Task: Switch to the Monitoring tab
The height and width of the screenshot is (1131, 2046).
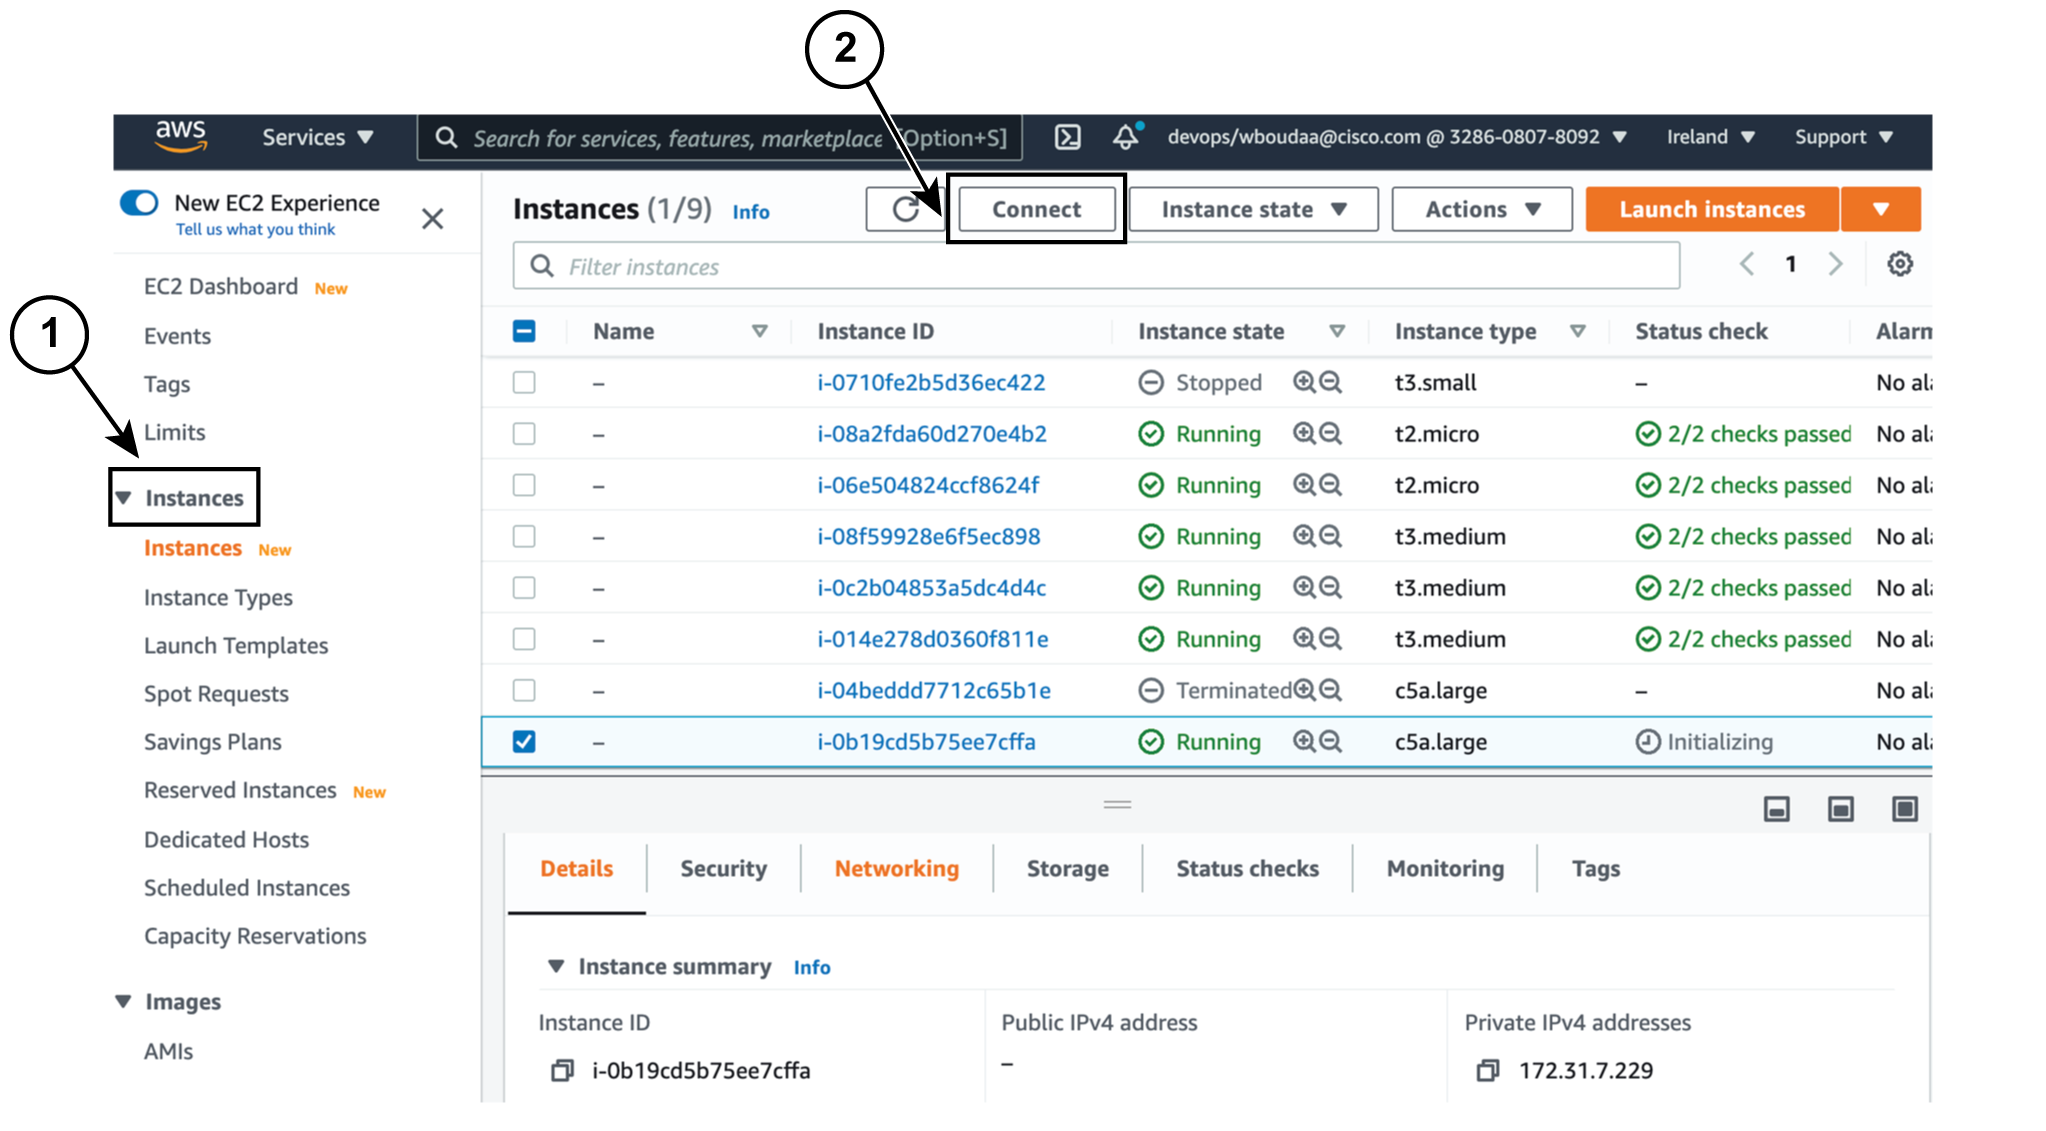Action: pos(1445,868)
